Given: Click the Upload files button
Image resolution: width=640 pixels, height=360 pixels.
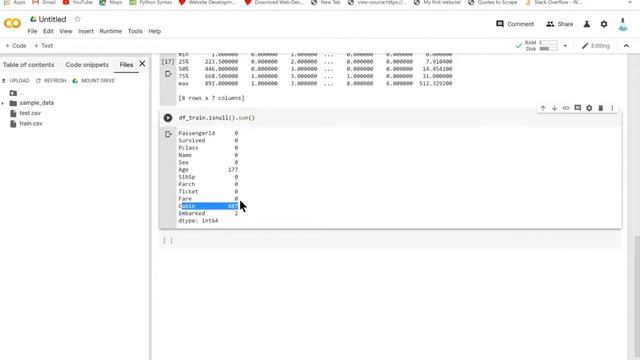Looking at the screenshot, I should [x=16, y=80].
